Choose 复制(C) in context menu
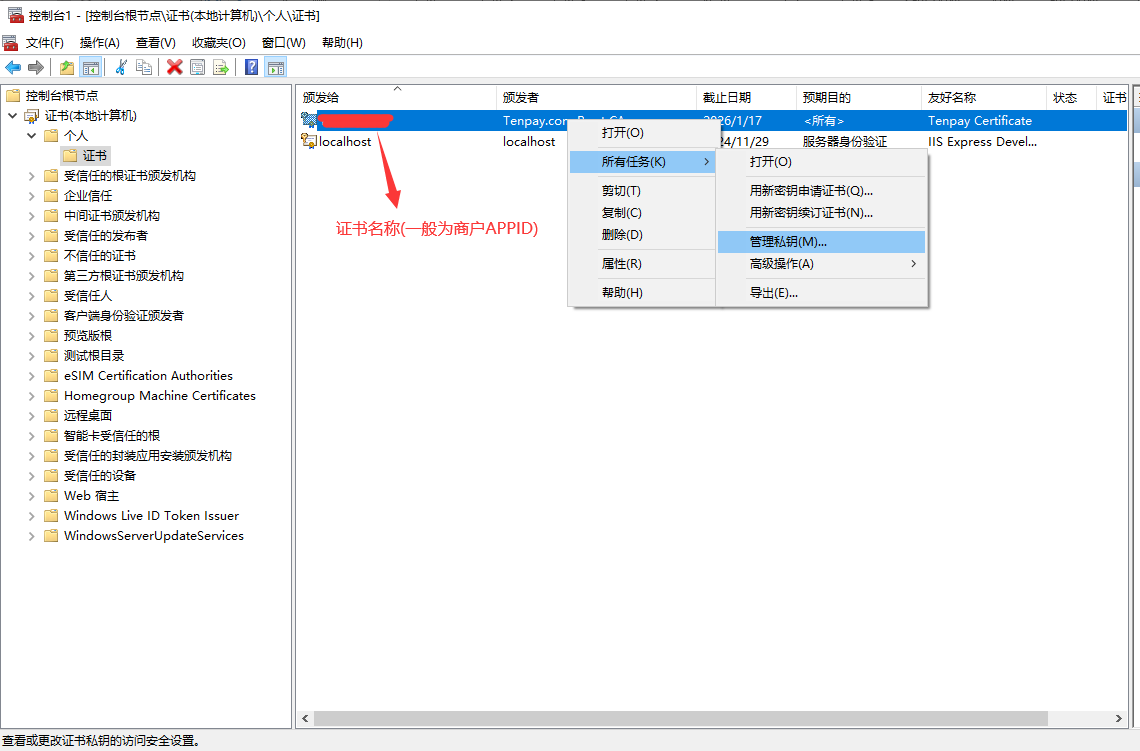 click(642, 212)
